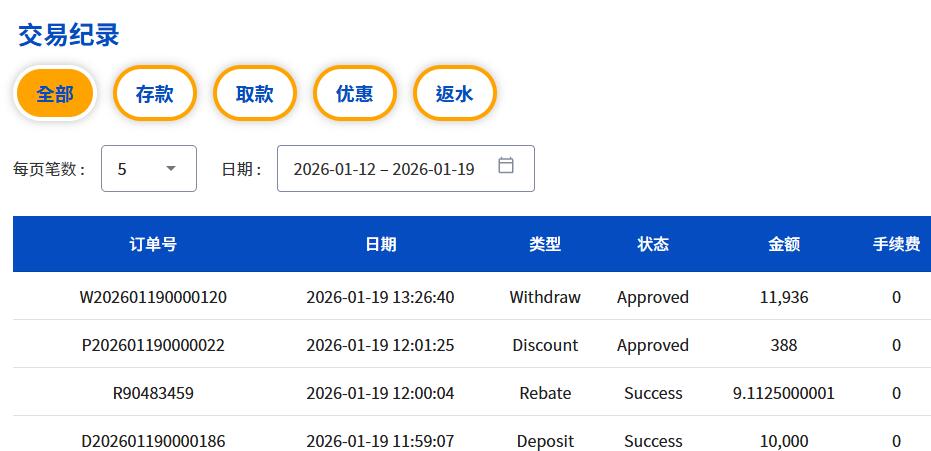Select order P202601190000022 row
This screenshot has width=931, height=451.
pyautogui.click(x=153, y=345)
